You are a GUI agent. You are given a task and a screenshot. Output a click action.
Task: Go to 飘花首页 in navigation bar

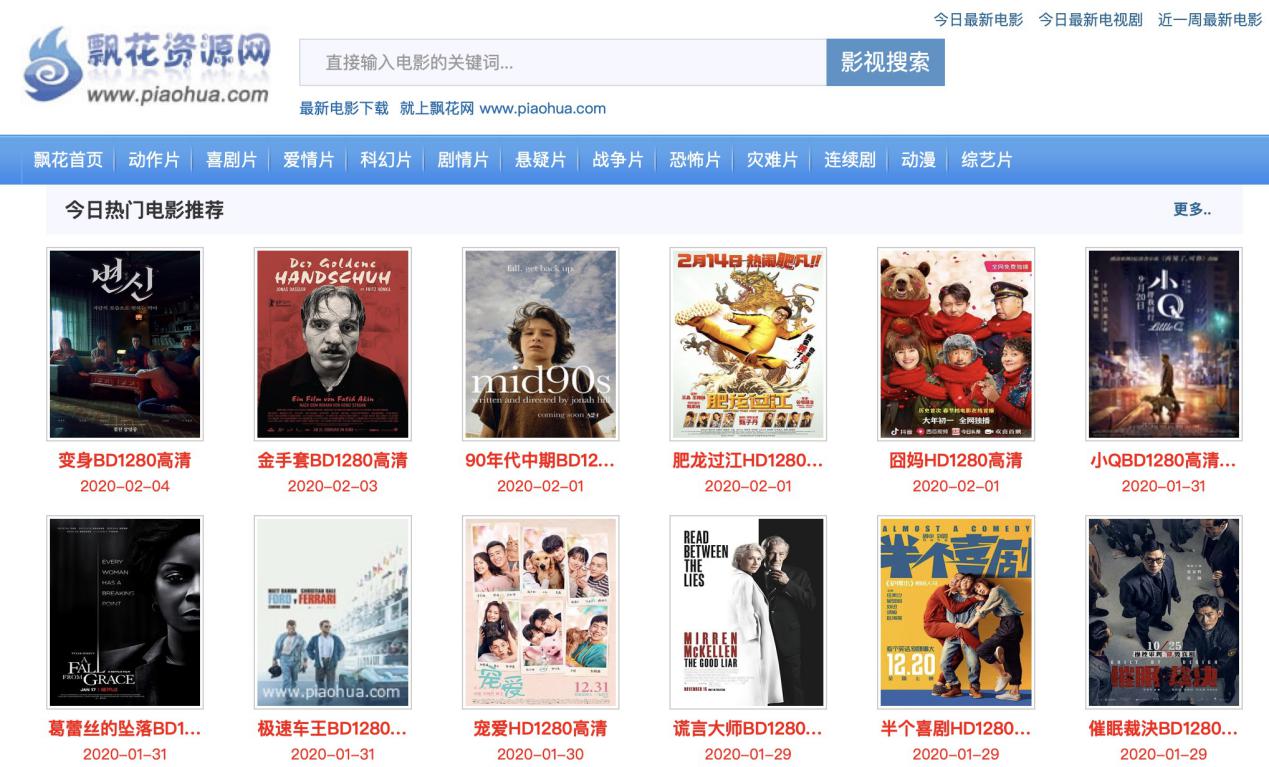[68, 160]
